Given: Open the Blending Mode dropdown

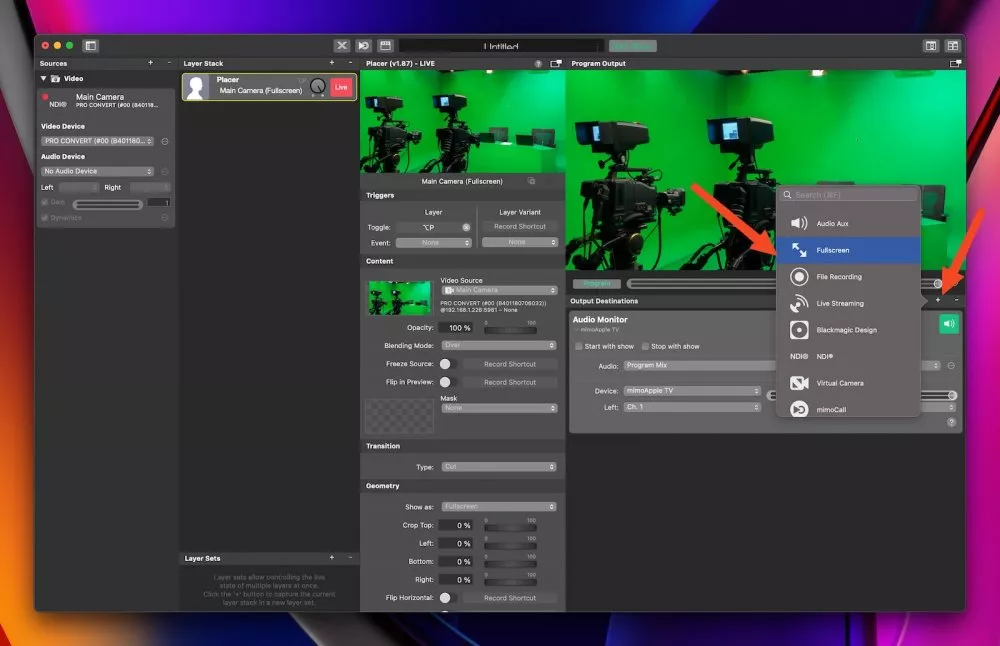Looking at the screenshot, I should [x=499, y=345].
